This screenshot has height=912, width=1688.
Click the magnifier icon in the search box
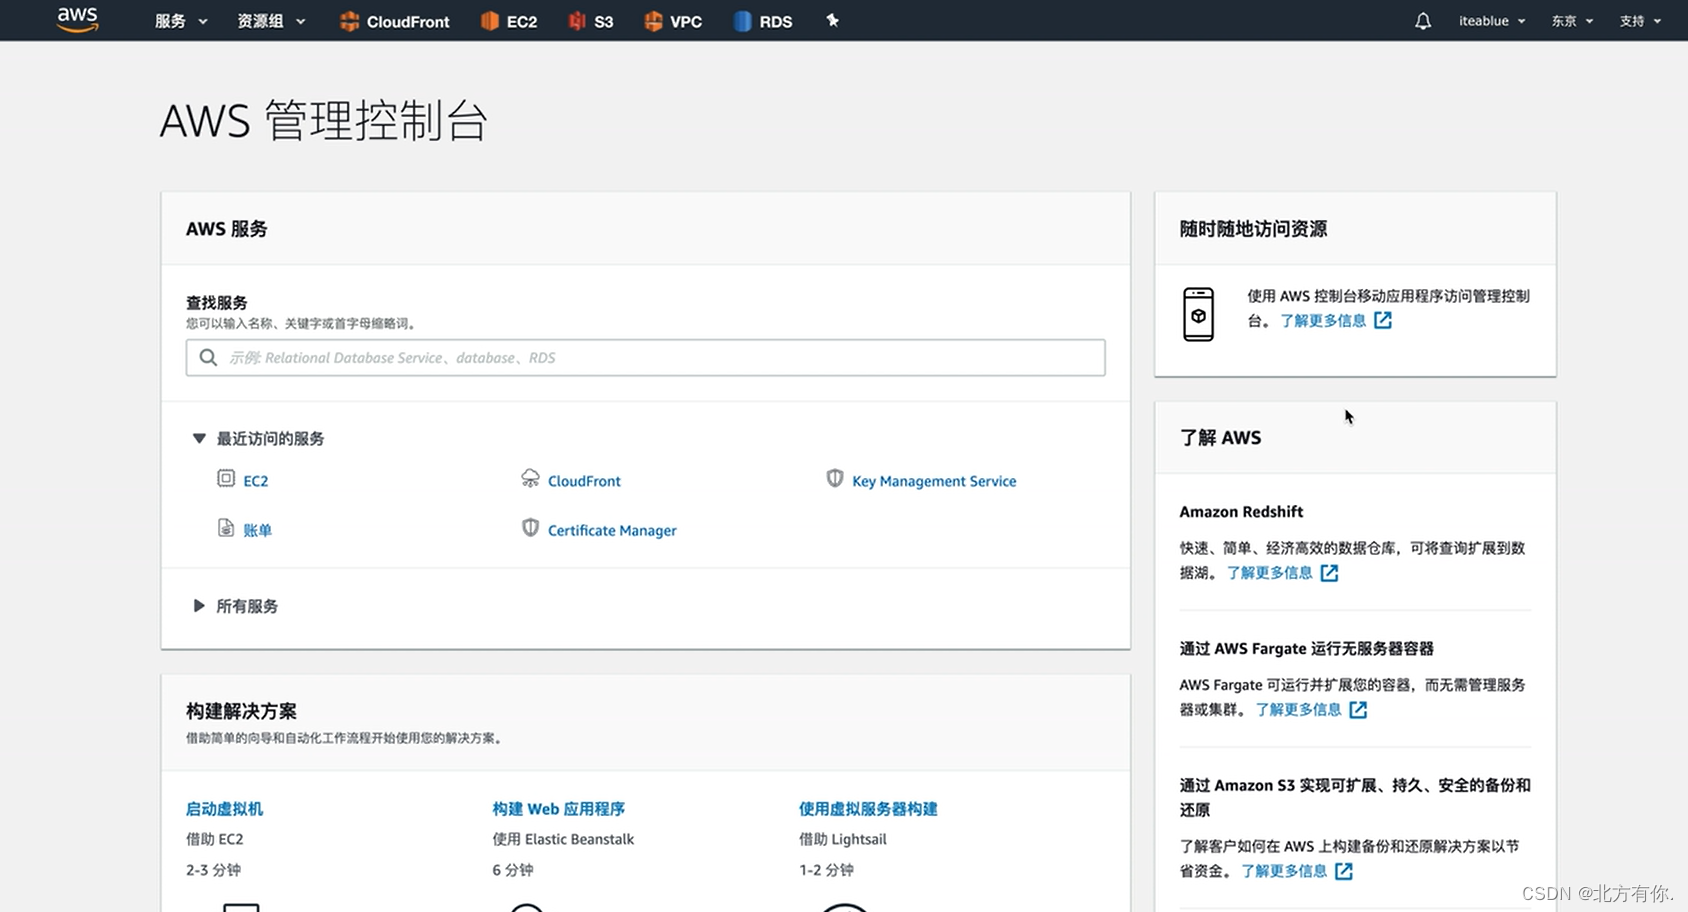tap(208, 357)
